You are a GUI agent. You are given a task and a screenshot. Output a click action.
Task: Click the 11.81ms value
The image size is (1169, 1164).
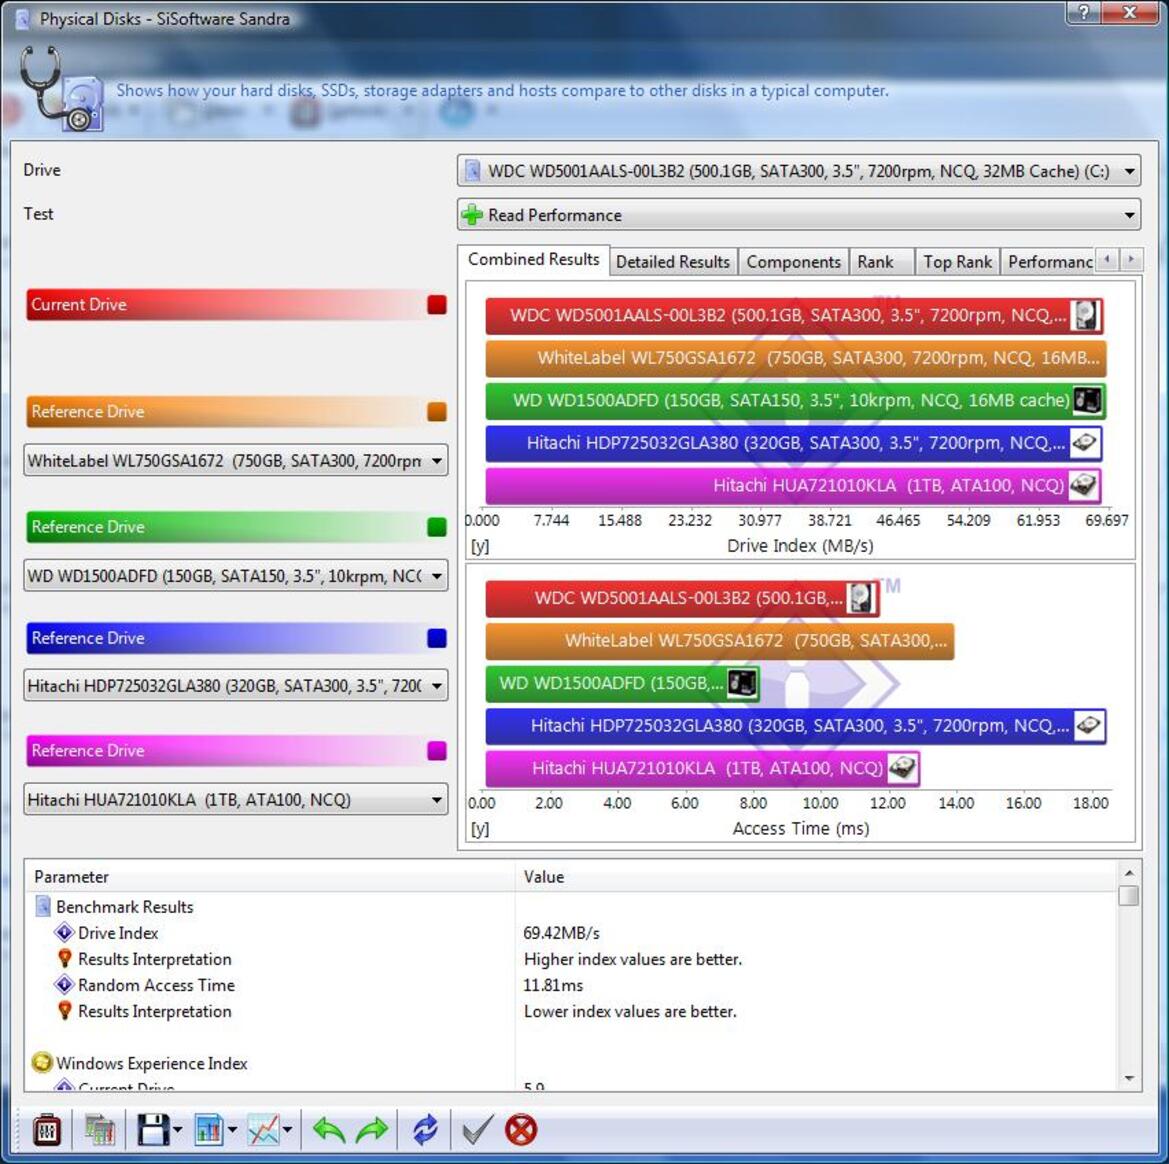(x=553, y=985)
